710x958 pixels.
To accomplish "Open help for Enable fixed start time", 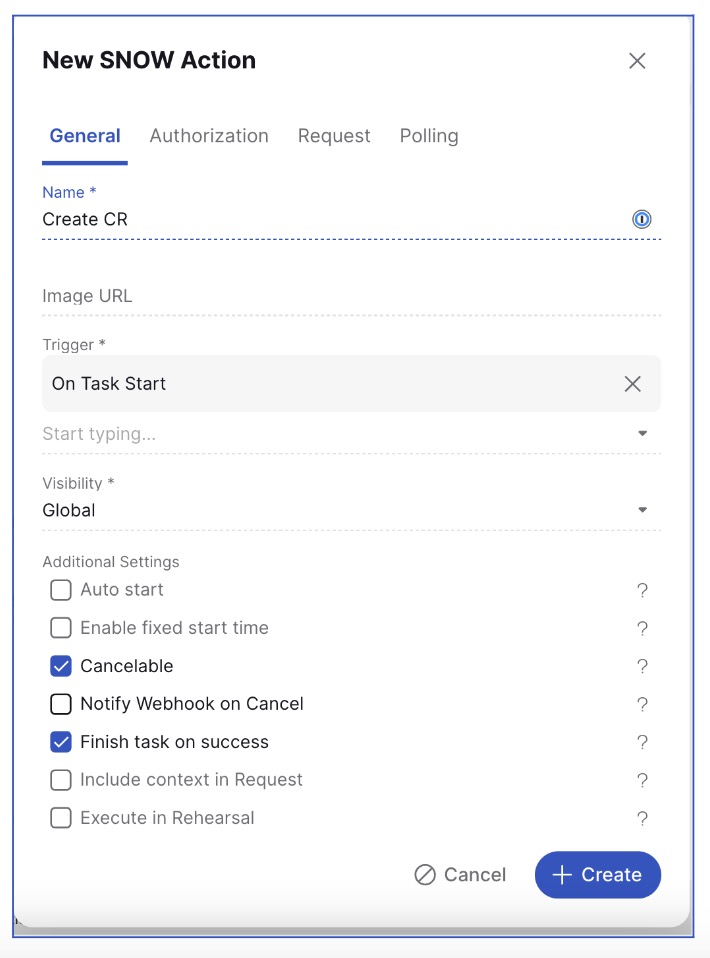I will 642,628.
